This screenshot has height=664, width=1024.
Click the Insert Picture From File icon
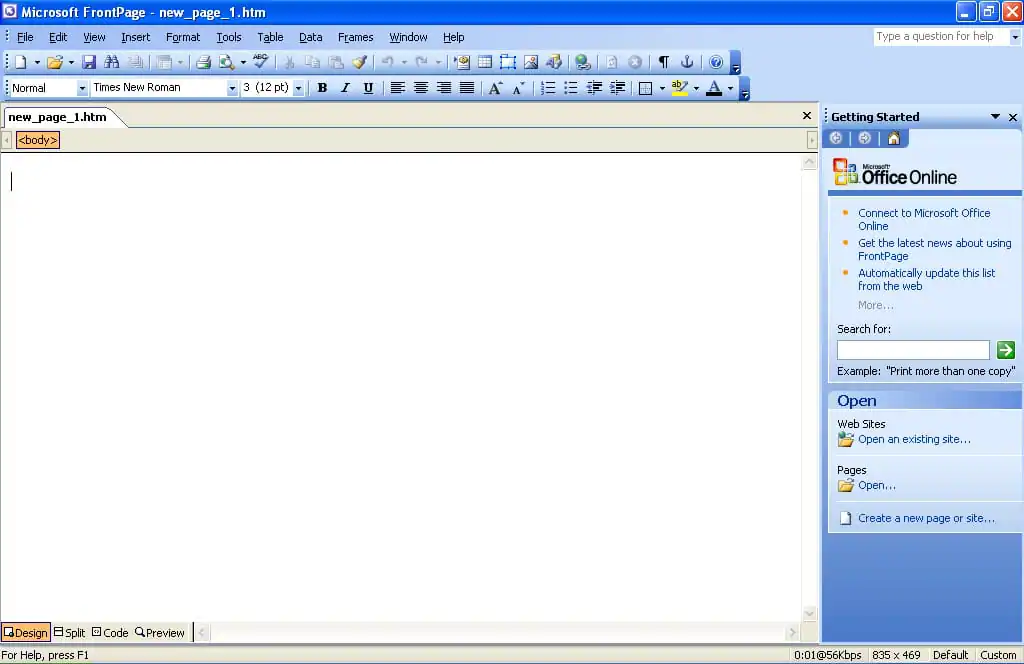pyautogui.click(x=531, y=62)
